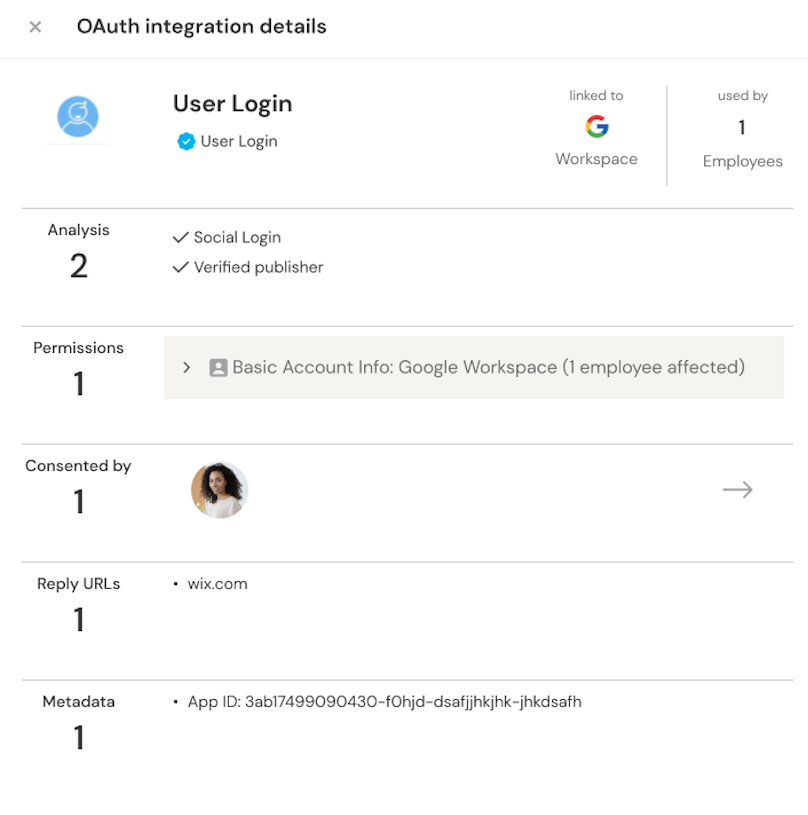This screenshot has width=808, height=815.
Task: Click the used by Employees count
Action: pos(742,128)
